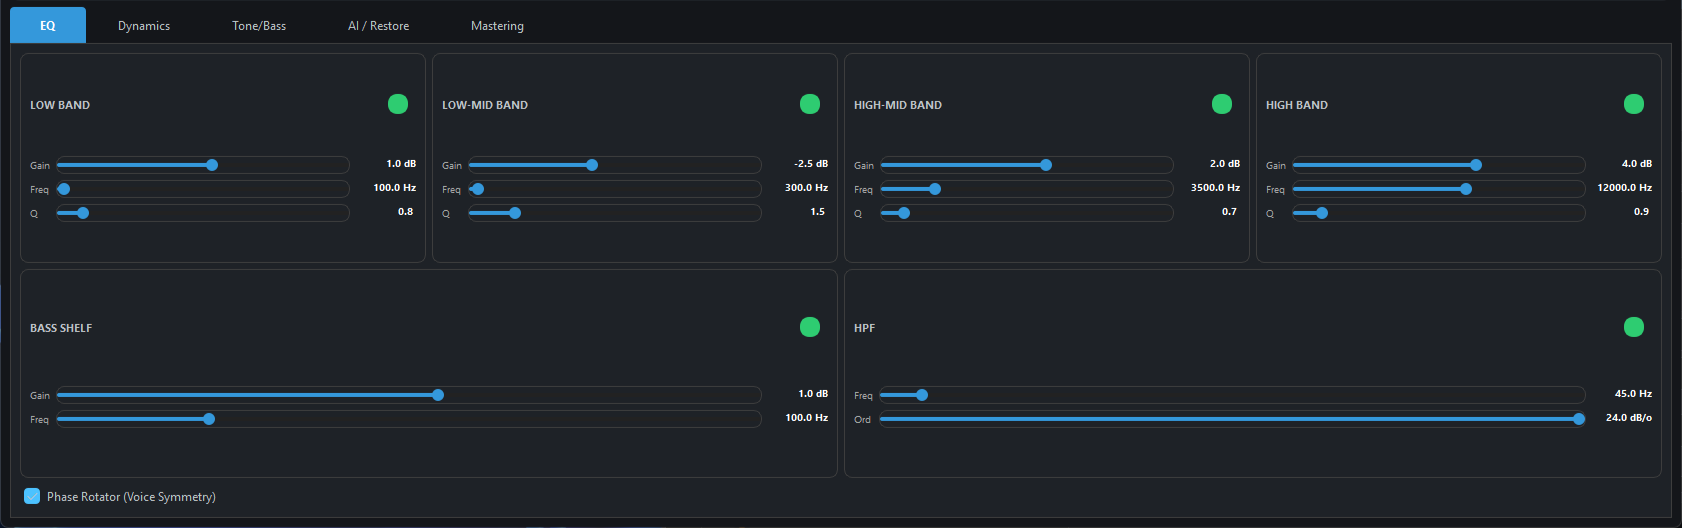
Task: Click the Low Band Q slider
Action: (x=203, y=213)
